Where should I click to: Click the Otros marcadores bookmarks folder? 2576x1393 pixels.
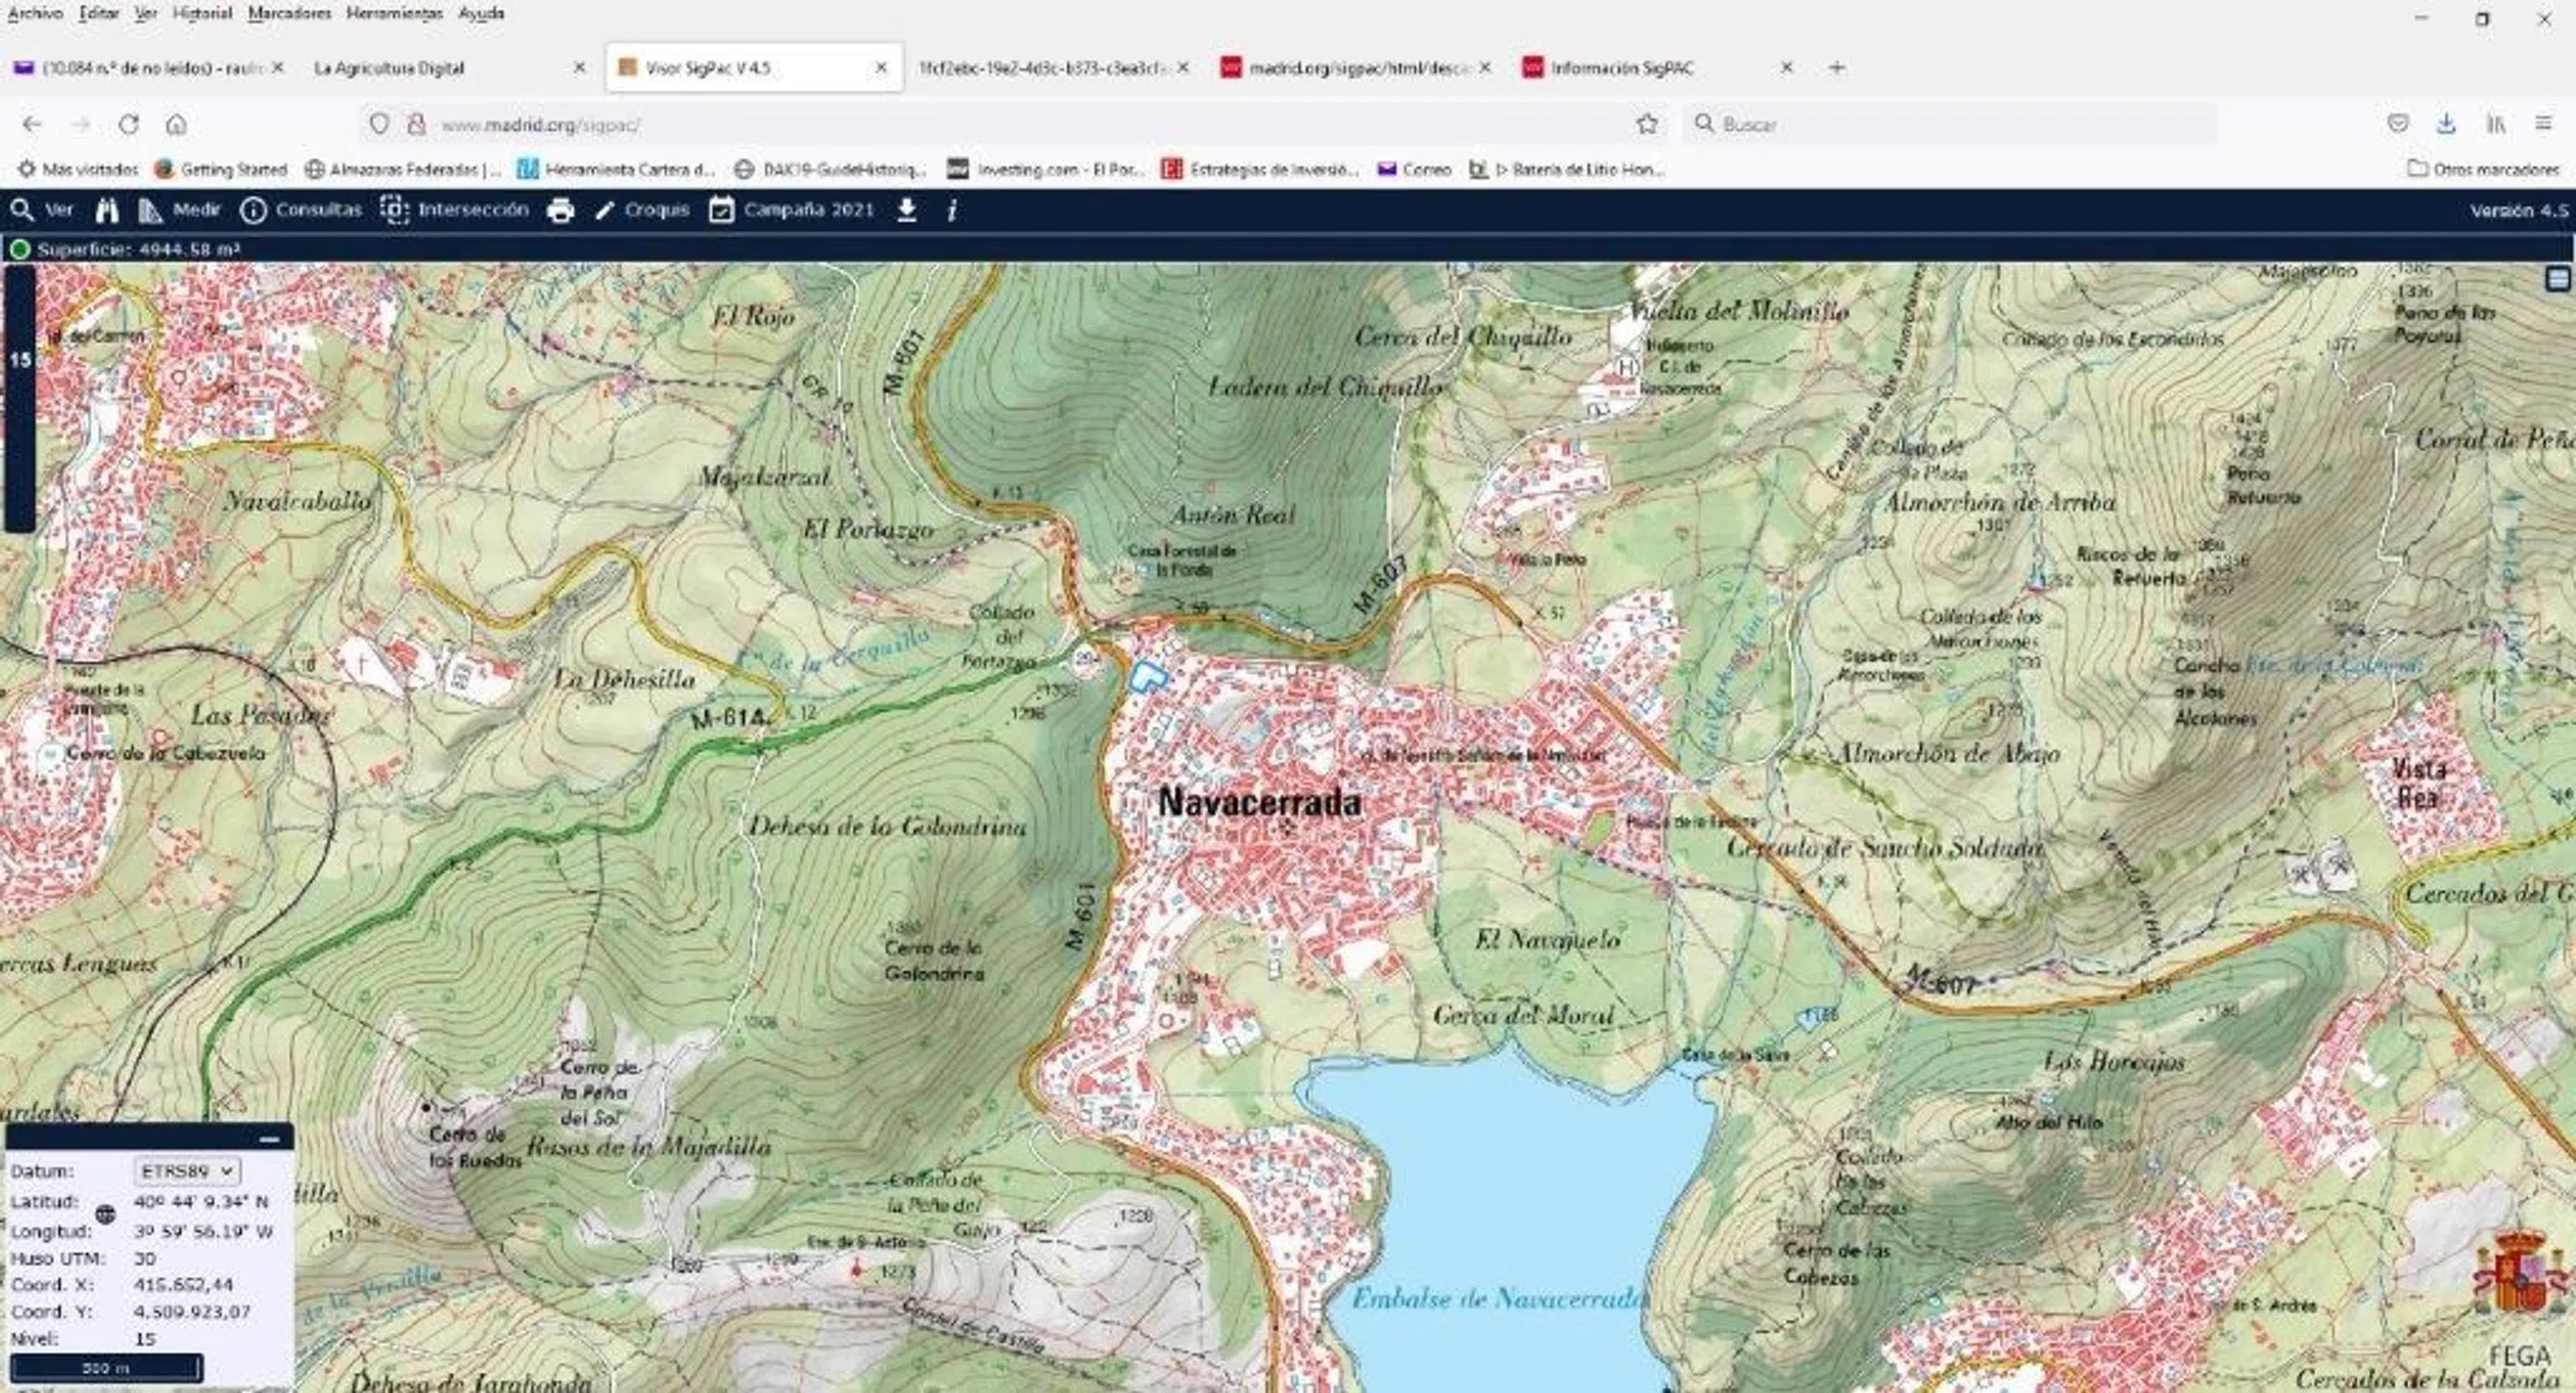[x=2483, y=169]
